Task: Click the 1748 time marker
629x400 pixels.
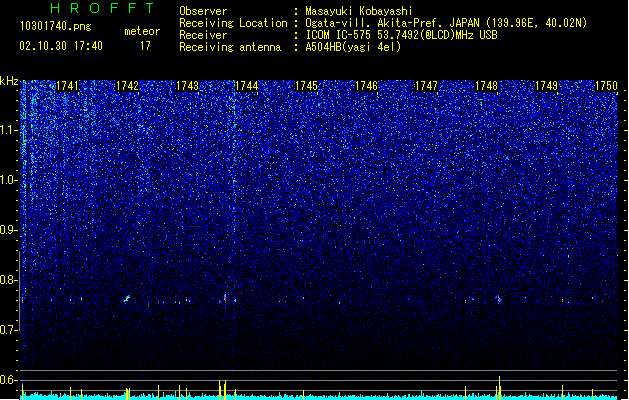Action: 486,86
